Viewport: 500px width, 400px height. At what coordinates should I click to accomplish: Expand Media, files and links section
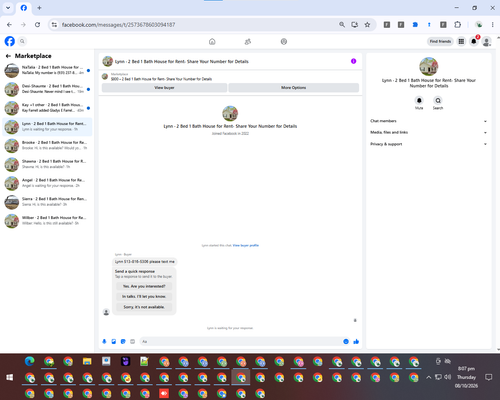(x=428, y=132)
